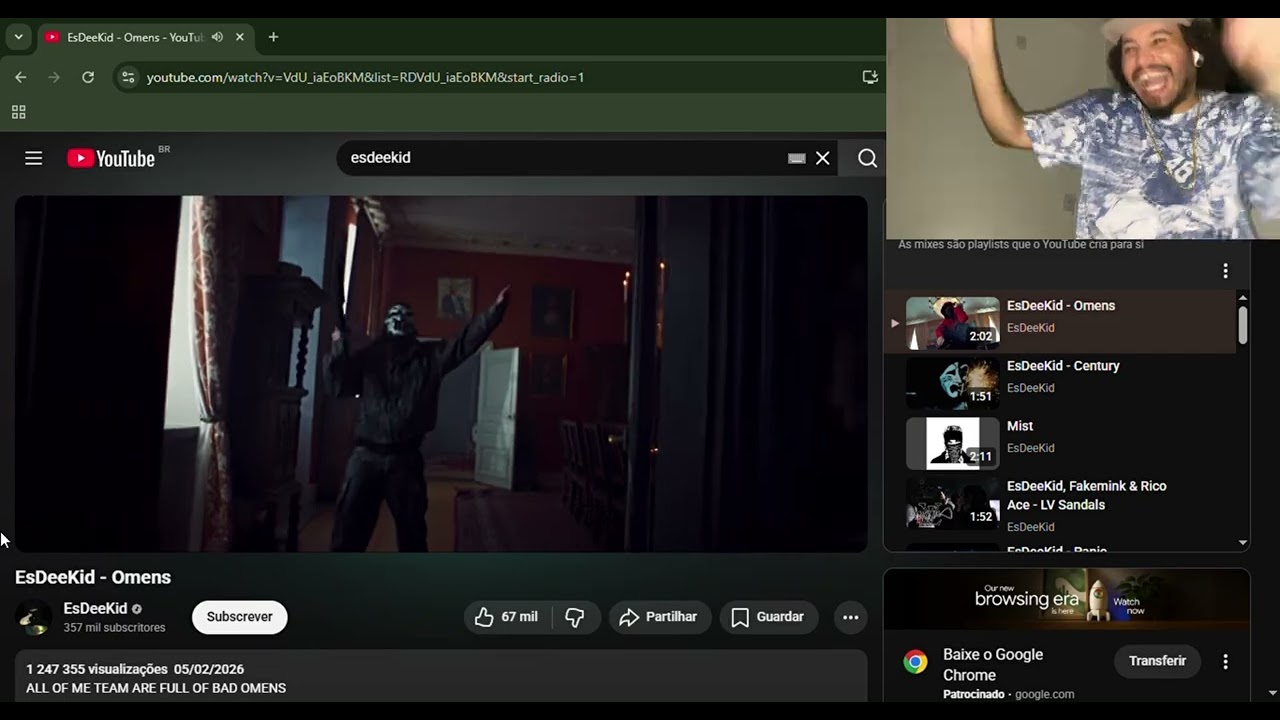Open the ad options three-dot menu
The height and width of the screenshot is (720, 1280).
1225,661
